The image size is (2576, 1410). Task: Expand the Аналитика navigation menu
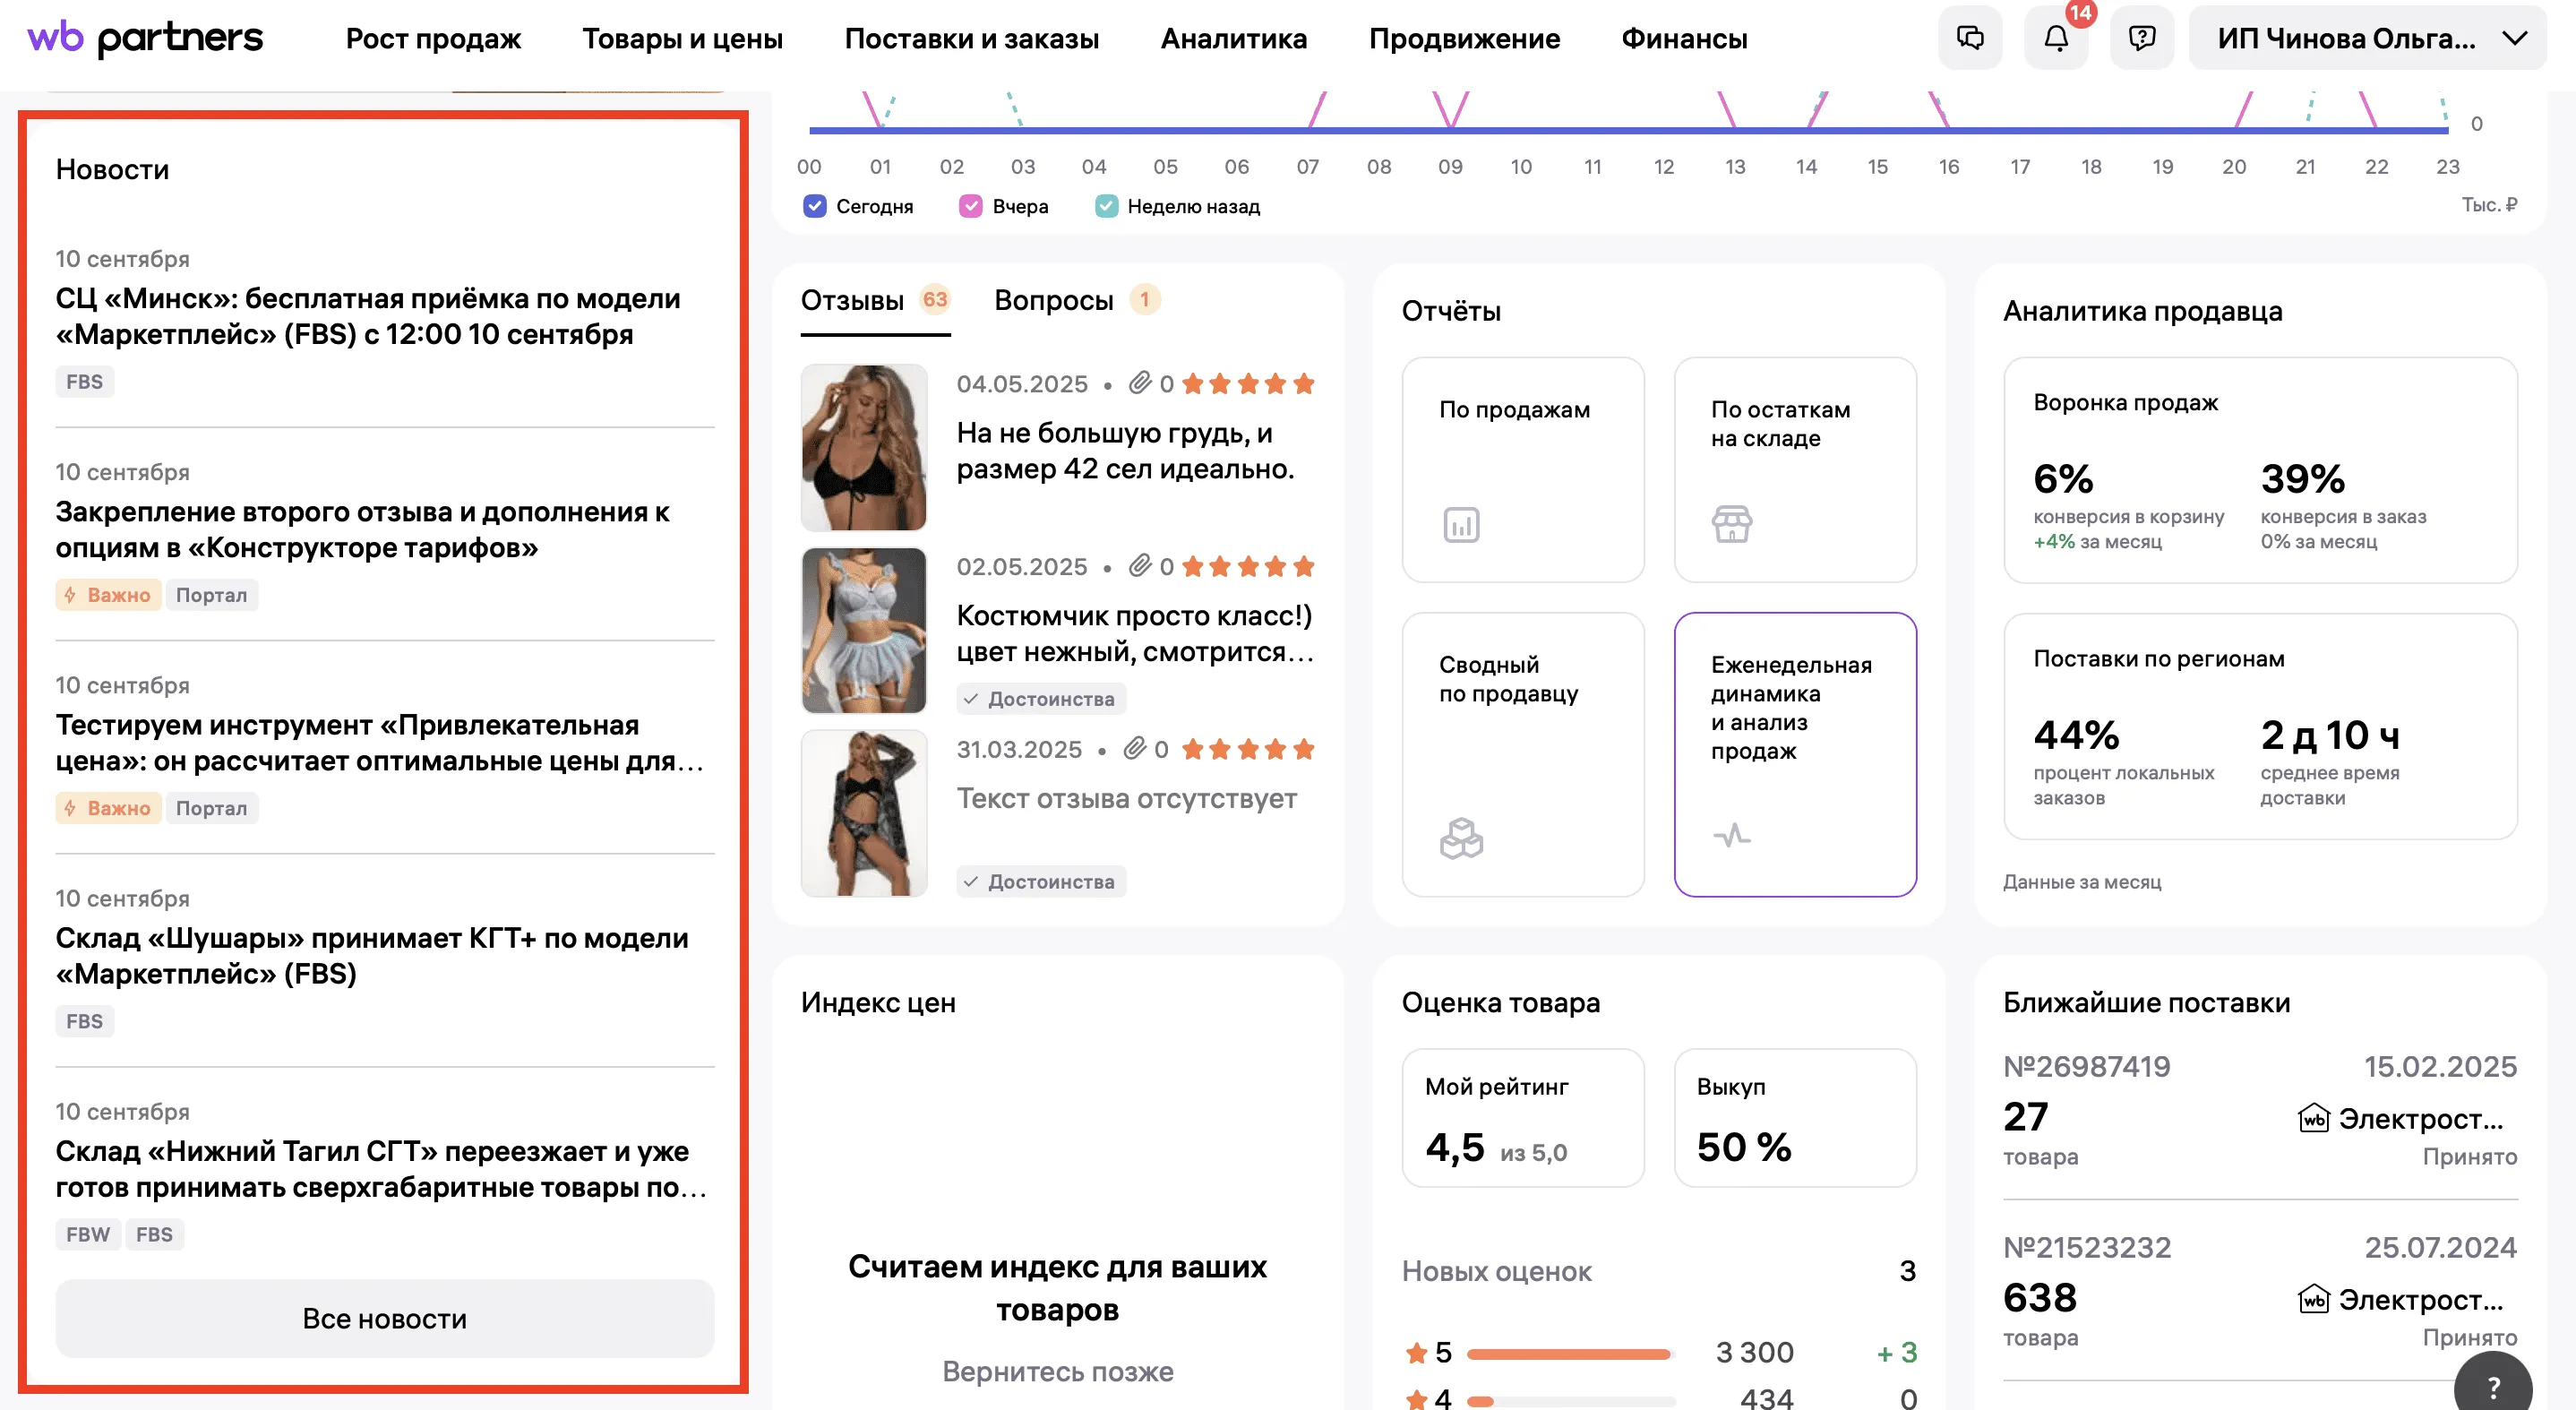click(x=1233, y=38)
